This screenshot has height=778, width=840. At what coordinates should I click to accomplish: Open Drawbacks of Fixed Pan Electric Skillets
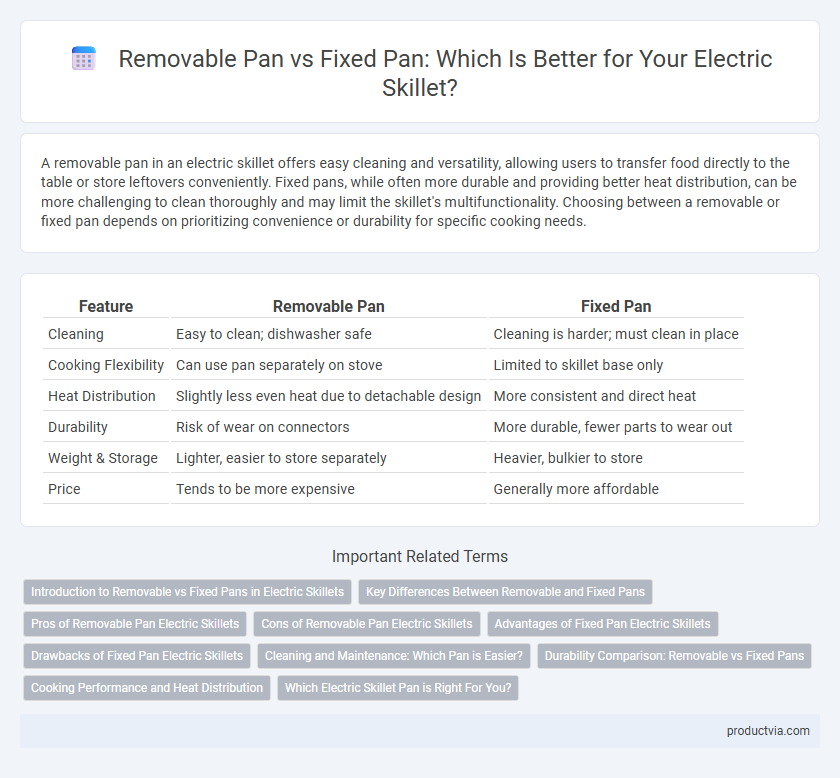tap(137, 655)
